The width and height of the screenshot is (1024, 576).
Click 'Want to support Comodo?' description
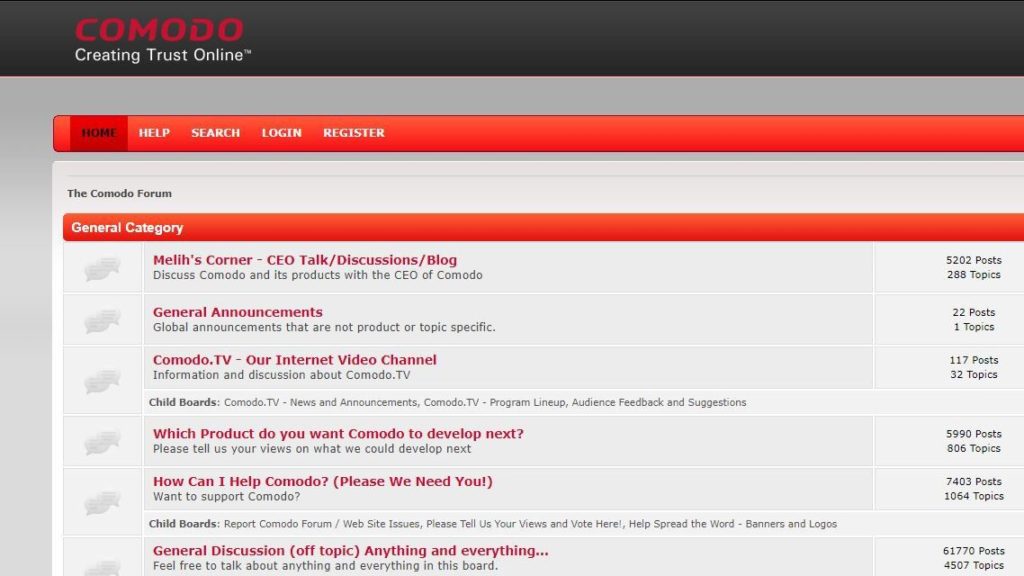pos(227,496)
